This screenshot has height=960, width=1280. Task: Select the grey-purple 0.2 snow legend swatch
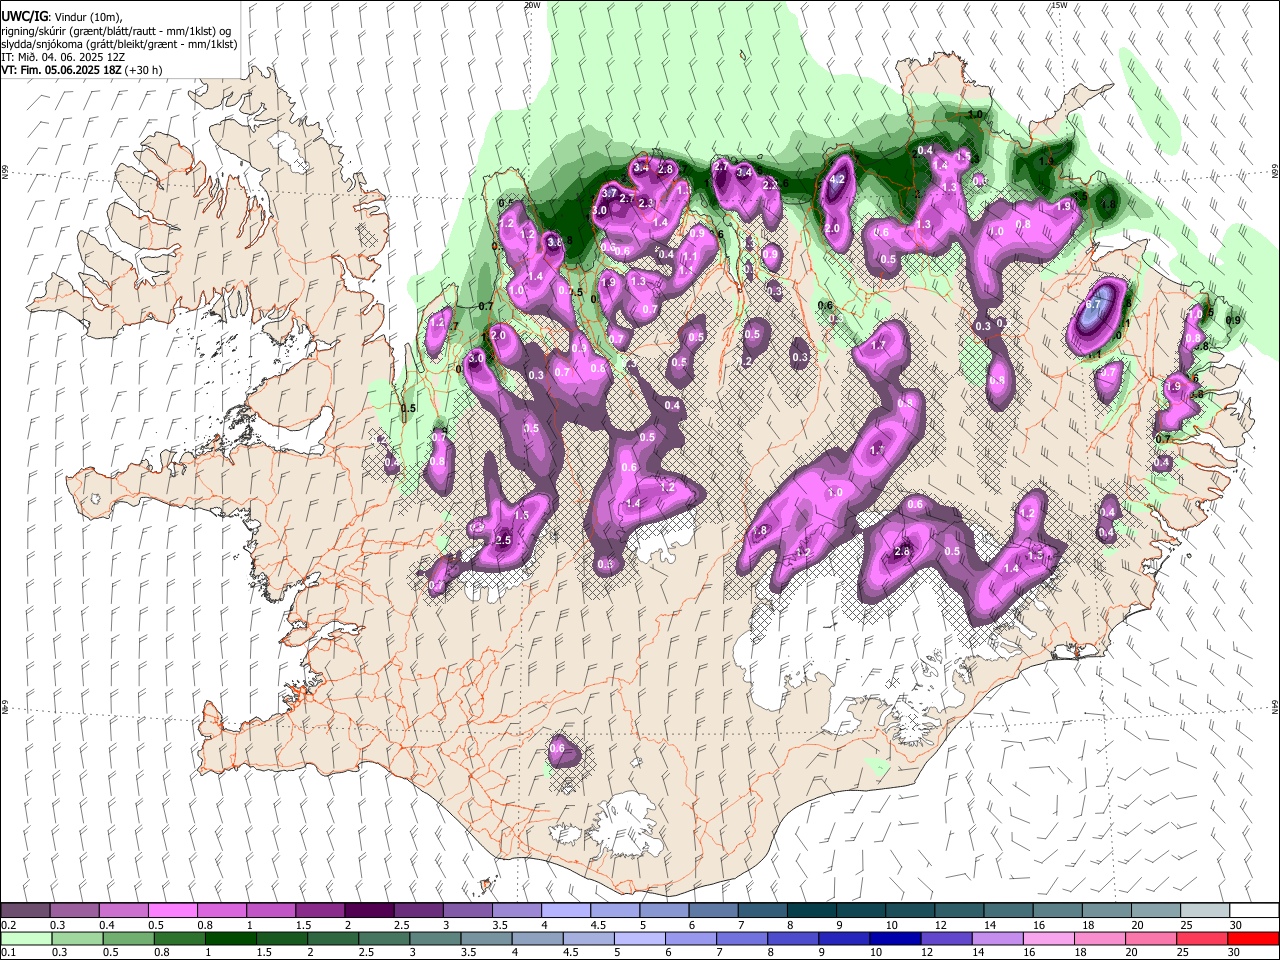point(26,911)
